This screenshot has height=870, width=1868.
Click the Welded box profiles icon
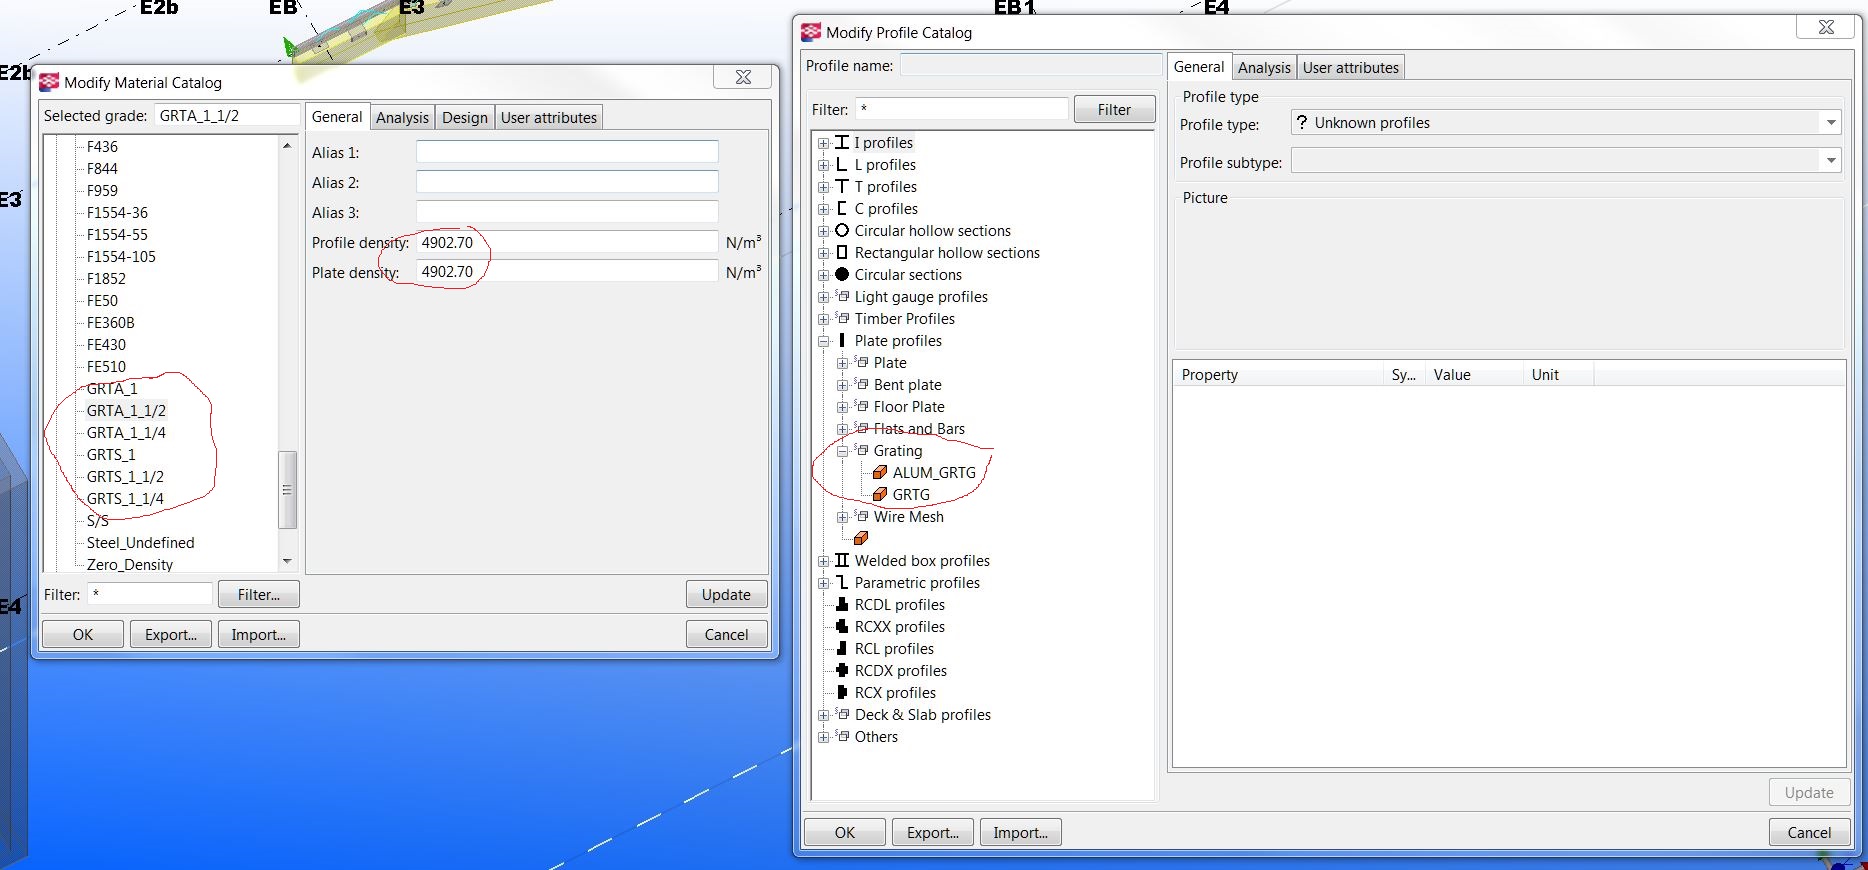pyautogui.click(x=842, y=561)
